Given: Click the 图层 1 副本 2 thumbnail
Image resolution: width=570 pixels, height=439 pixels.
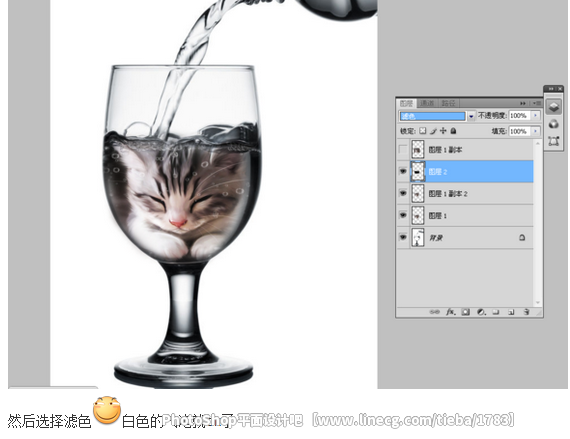Looking at the screenshot, I should 418,193.
